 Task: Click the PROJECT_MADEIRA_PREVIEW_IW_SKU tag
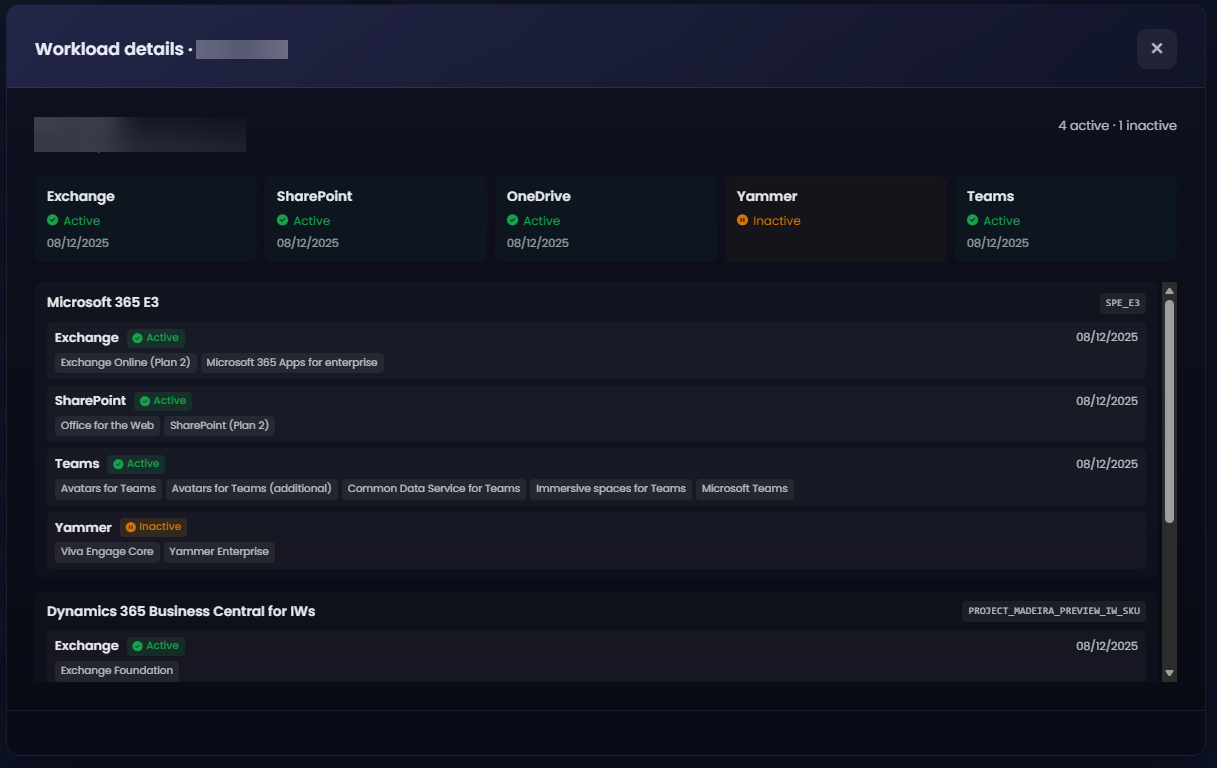click(x=1054, y=611)
